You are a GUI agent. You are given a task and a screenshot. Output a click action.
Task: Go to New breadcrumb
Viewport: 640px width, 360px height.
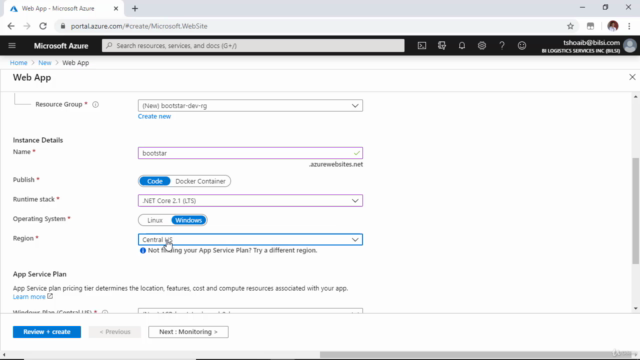(45, 63)
